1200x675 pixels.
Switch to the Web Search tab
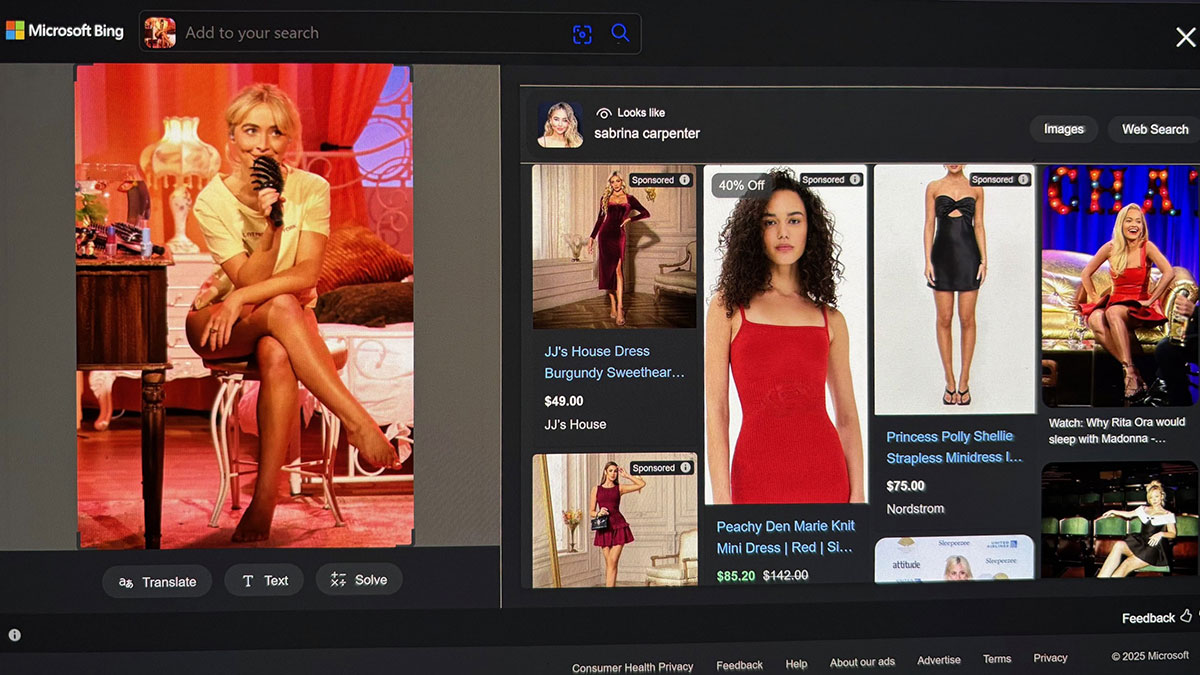point(1154,129)
